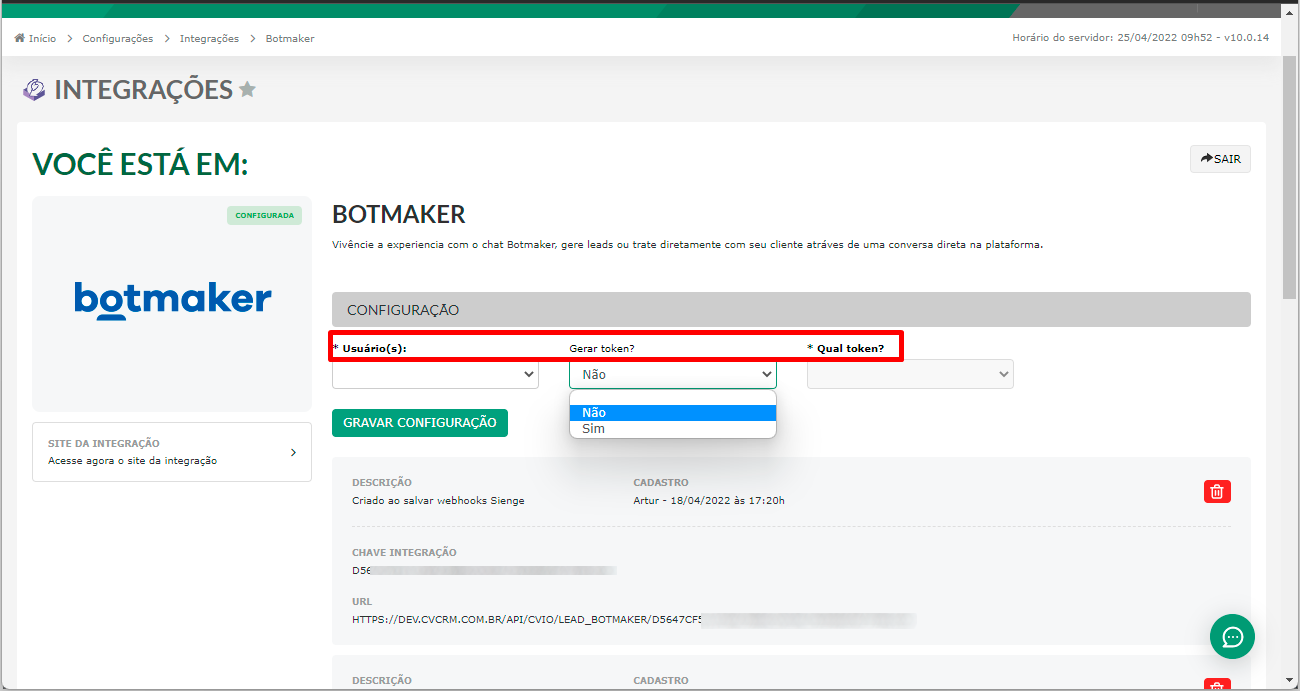Click the vertical page scrollbar
Screen dimensions: 1300x691
pyautogui.click(x=1290, y=177)
